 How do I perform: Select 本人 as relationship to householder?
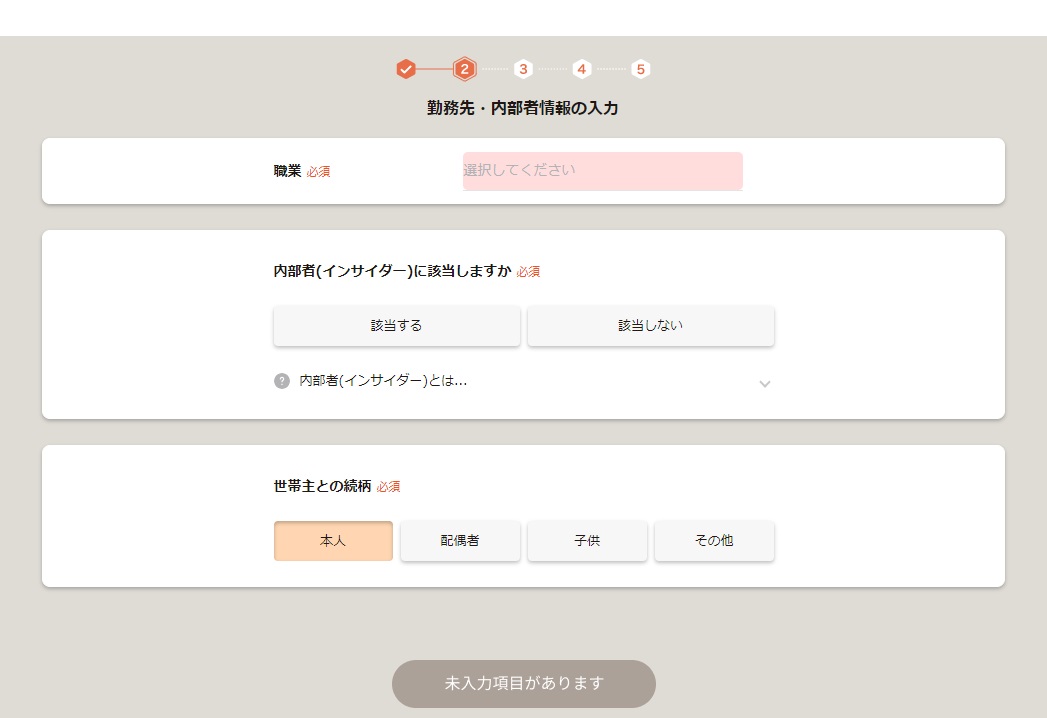click(333, 541)
